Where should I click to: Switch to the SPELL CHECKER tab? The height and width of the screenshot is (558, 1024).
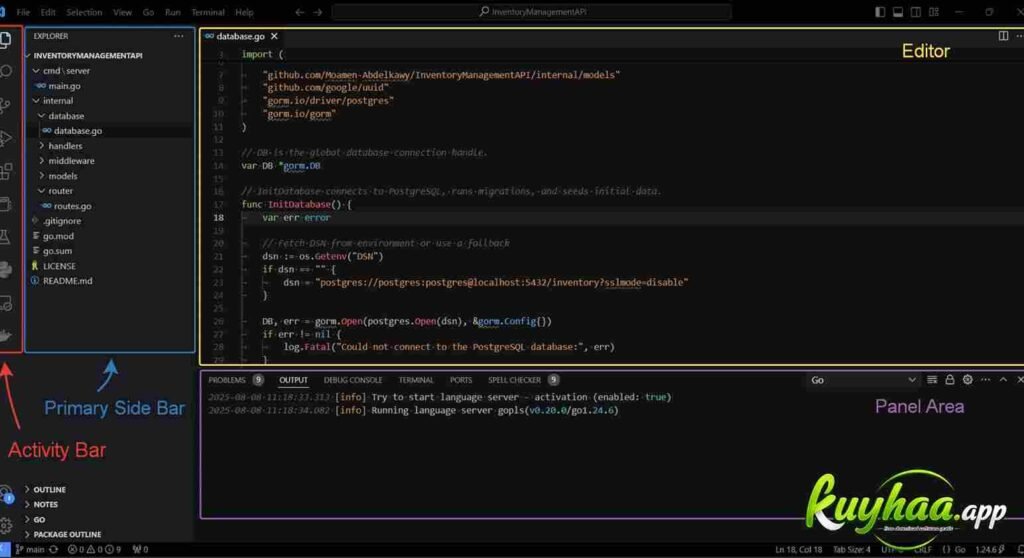click(515, 380)
